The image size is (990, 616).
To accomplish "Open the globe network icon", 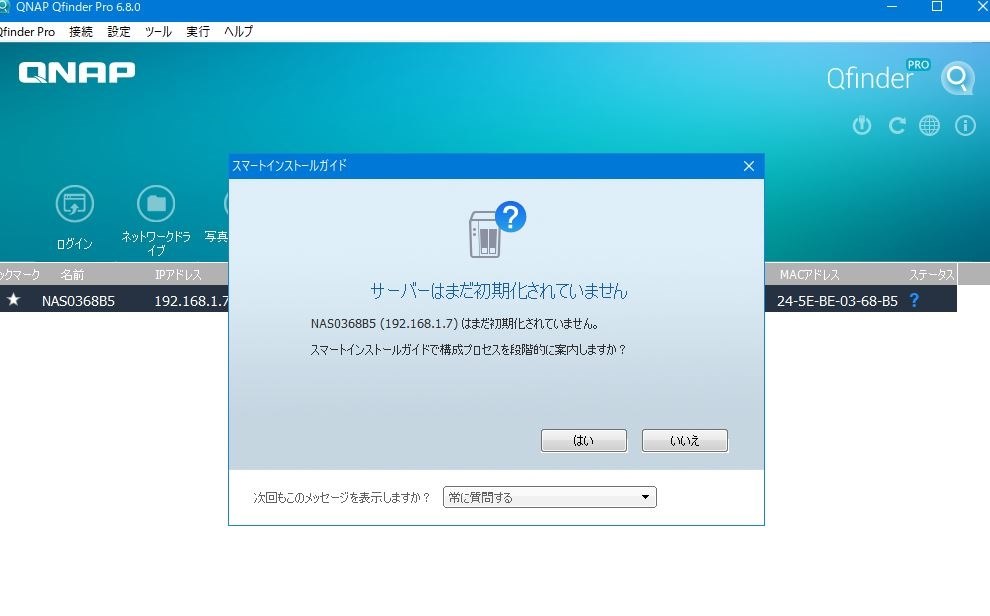I will [x=929, y=125].
